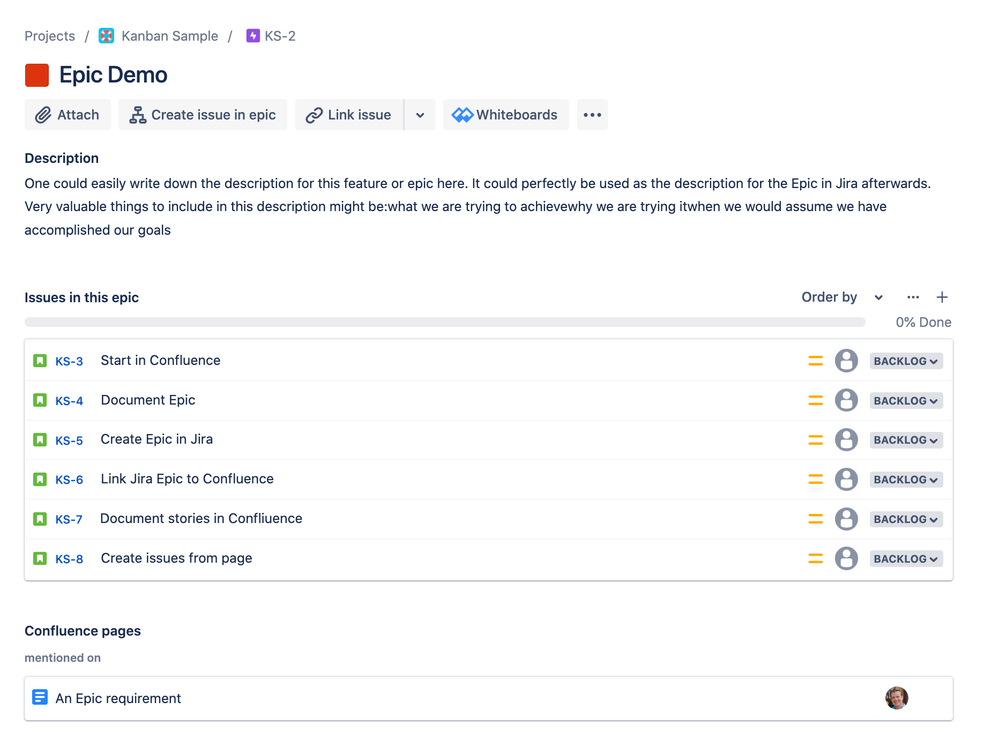Click the story icon for KS-5
This screenshot has height=747, width=999.
coord(40,440)
